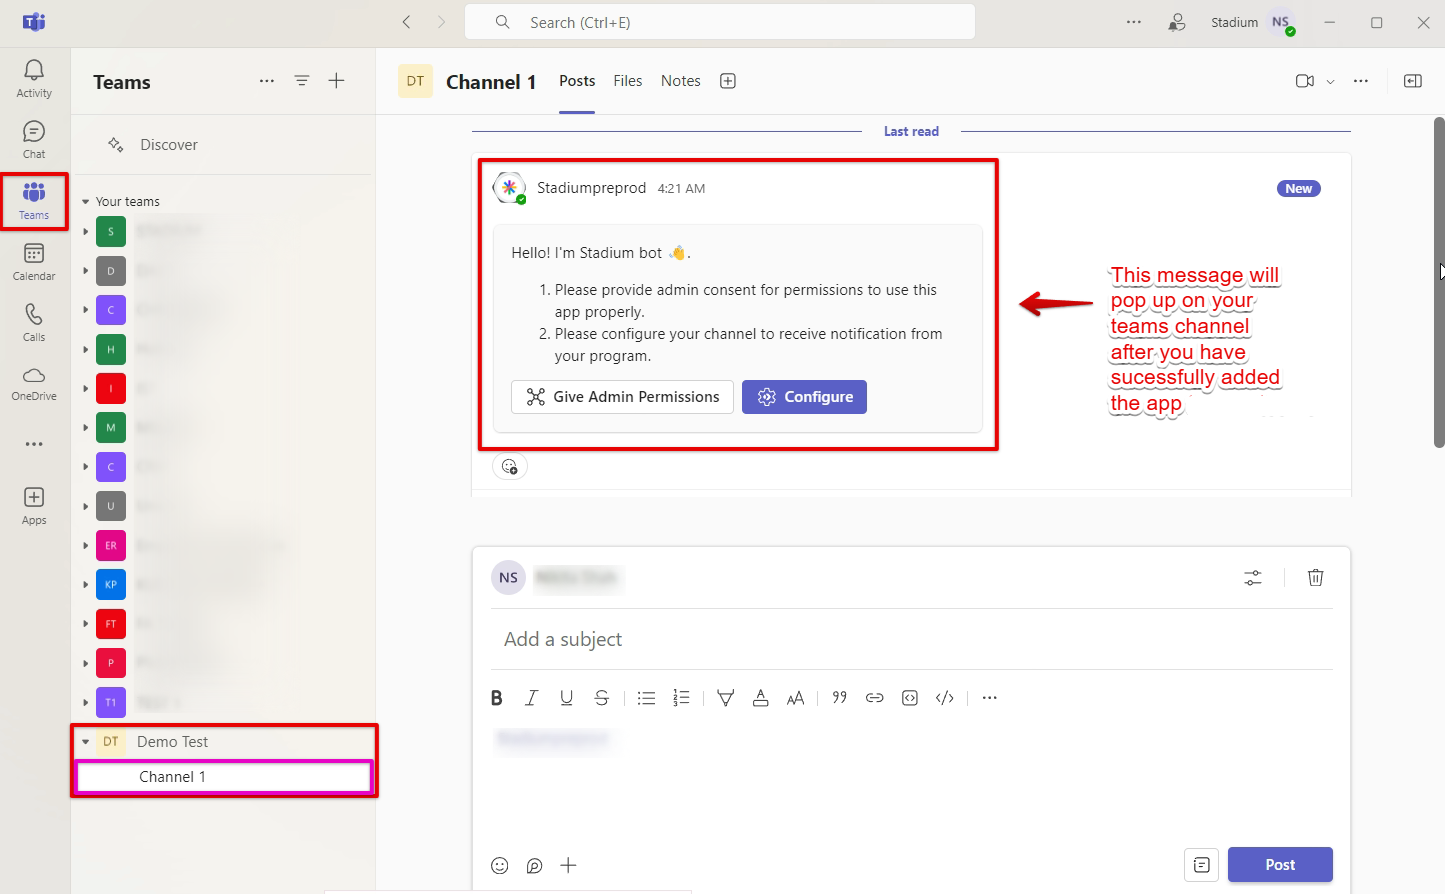The width and height of the screenshot is (1445, 894).
Task: Select Channel 1 in Demo Test
Action: click(x=224, y=777)
